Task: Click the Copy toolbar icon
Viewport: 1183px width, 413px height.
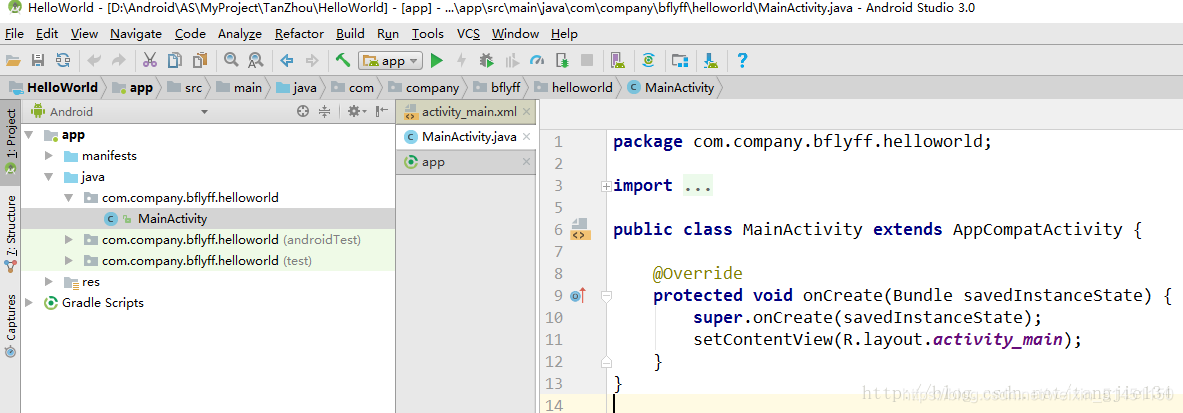Action: pos(175,60)
